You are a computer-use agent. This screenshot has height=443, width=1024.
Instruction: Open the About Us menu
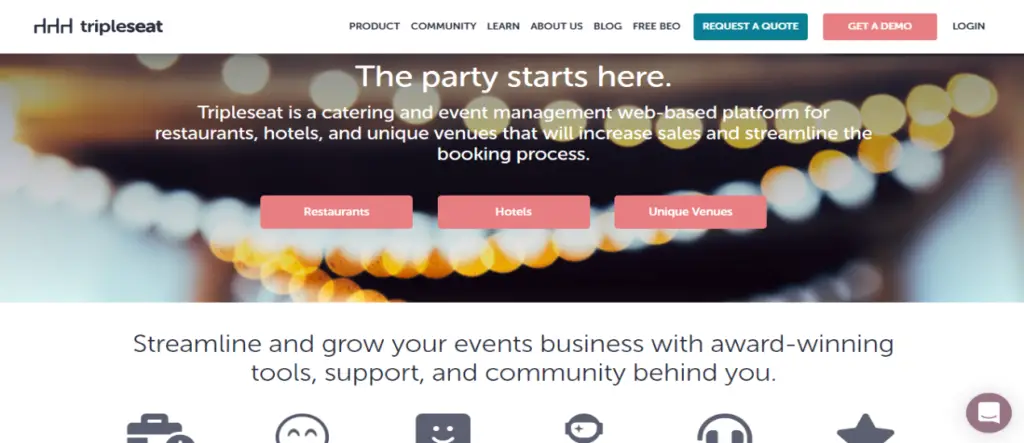point(556,26)
